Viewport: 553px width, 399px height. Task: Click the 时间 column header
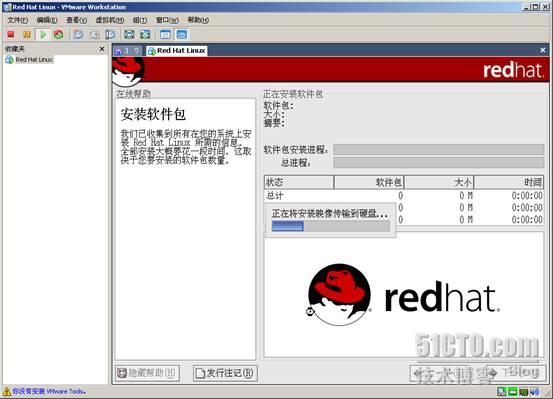tap(509, 182)
